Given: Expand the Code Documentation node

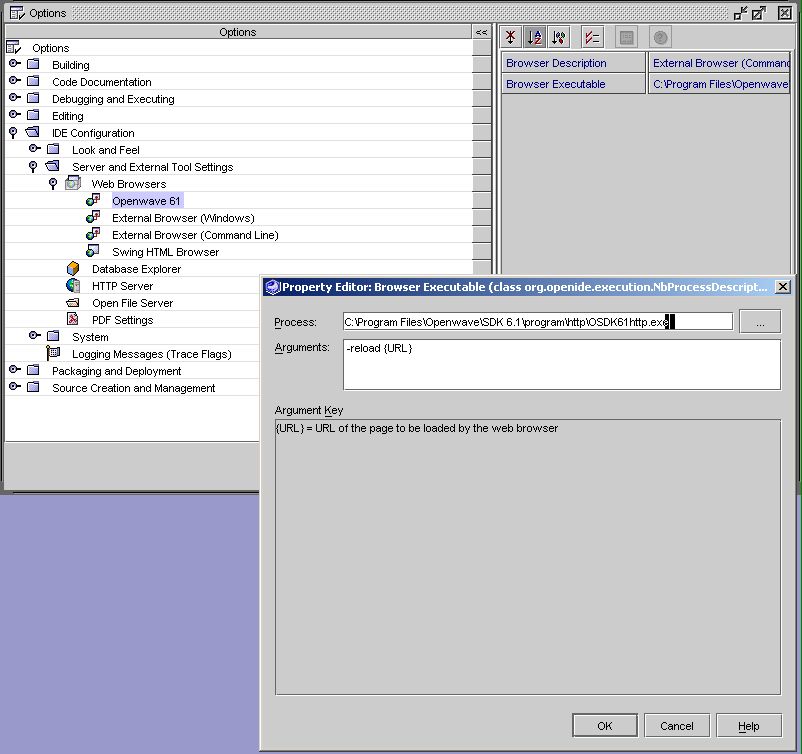Looking at the screenshot, I should [x=14, y=80].
